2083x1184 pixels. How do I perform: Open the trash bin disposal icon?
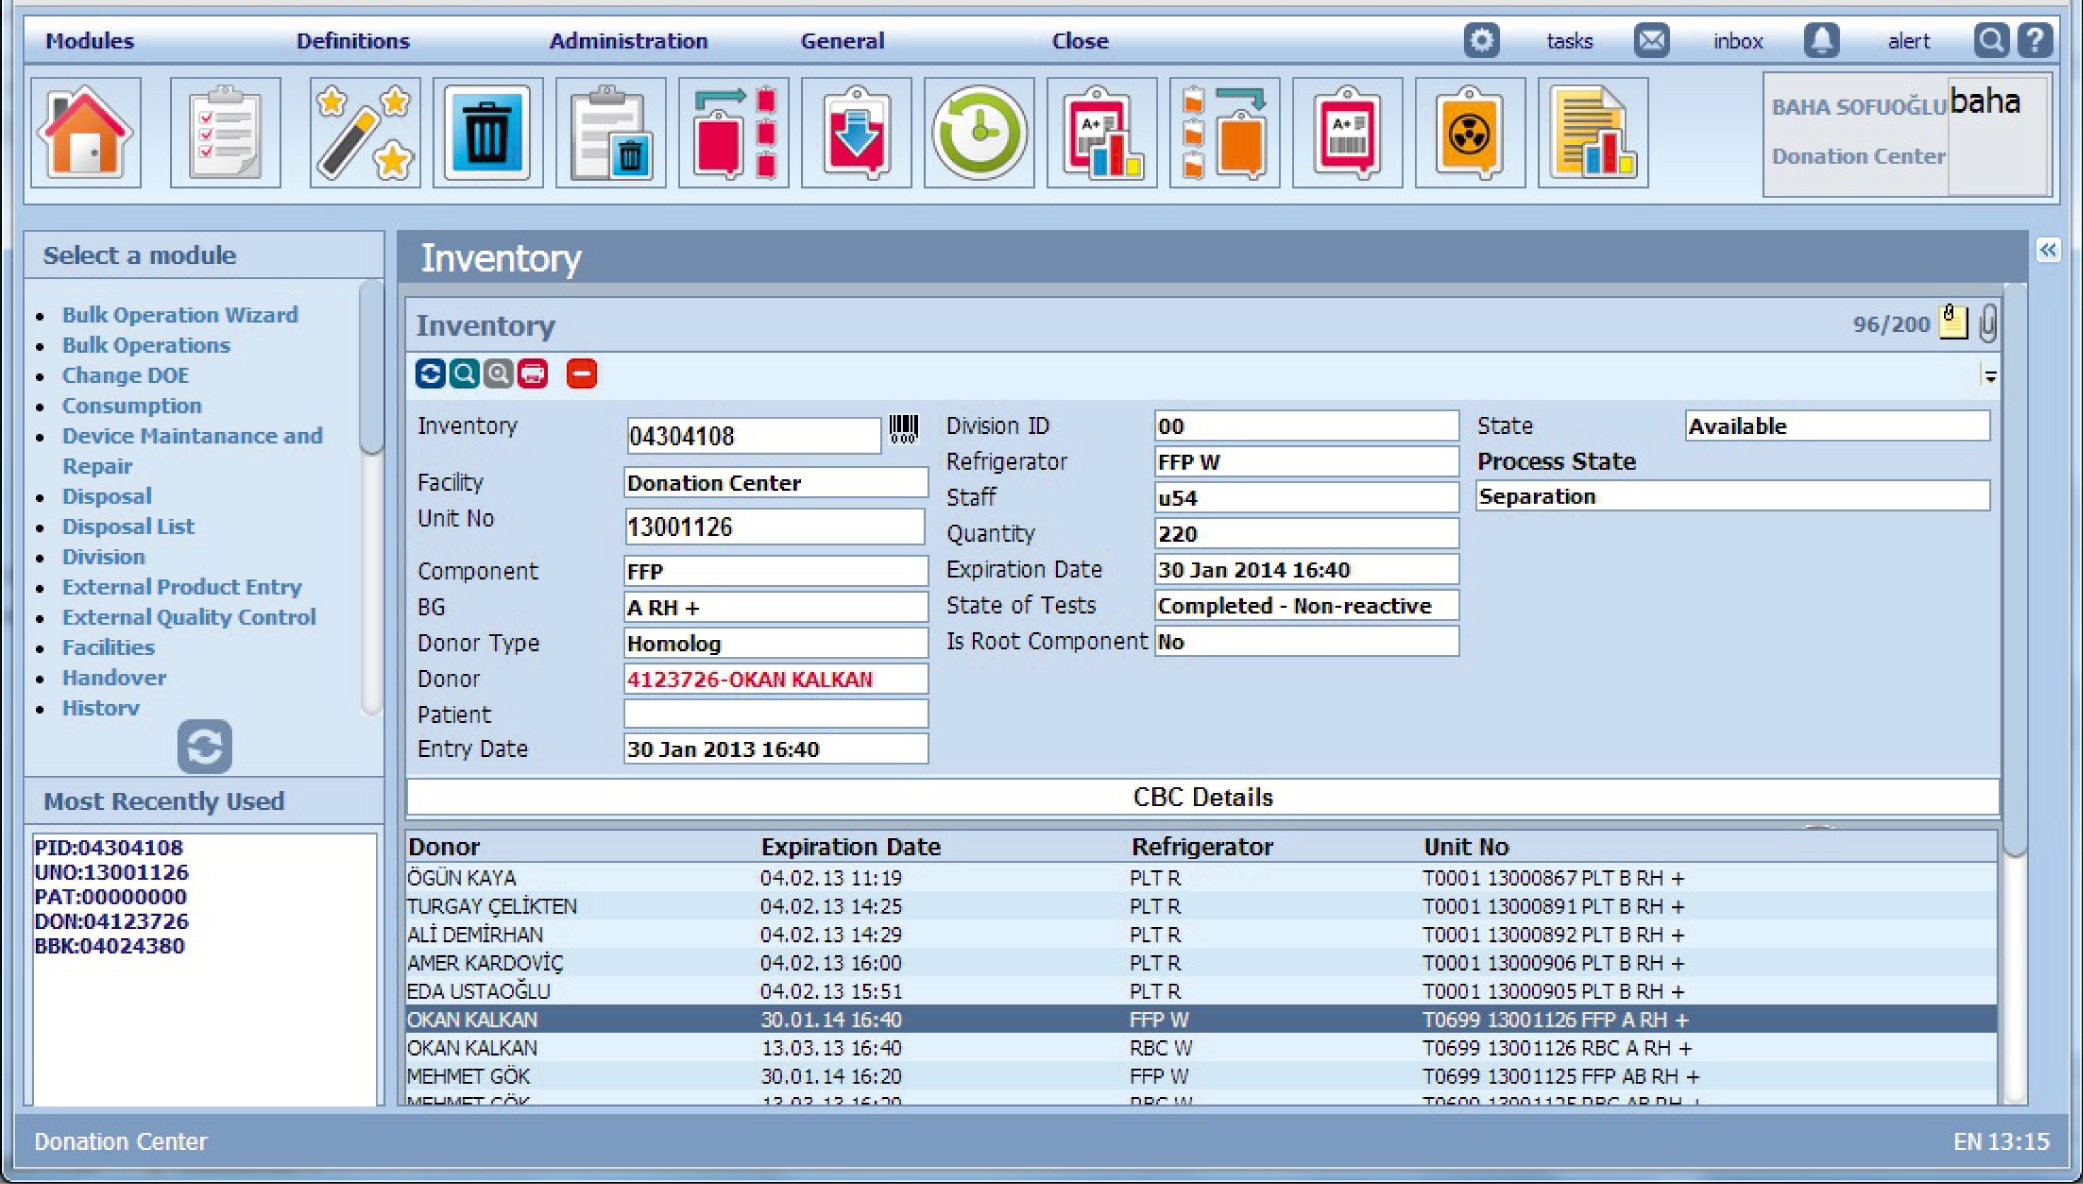[487, 133]
